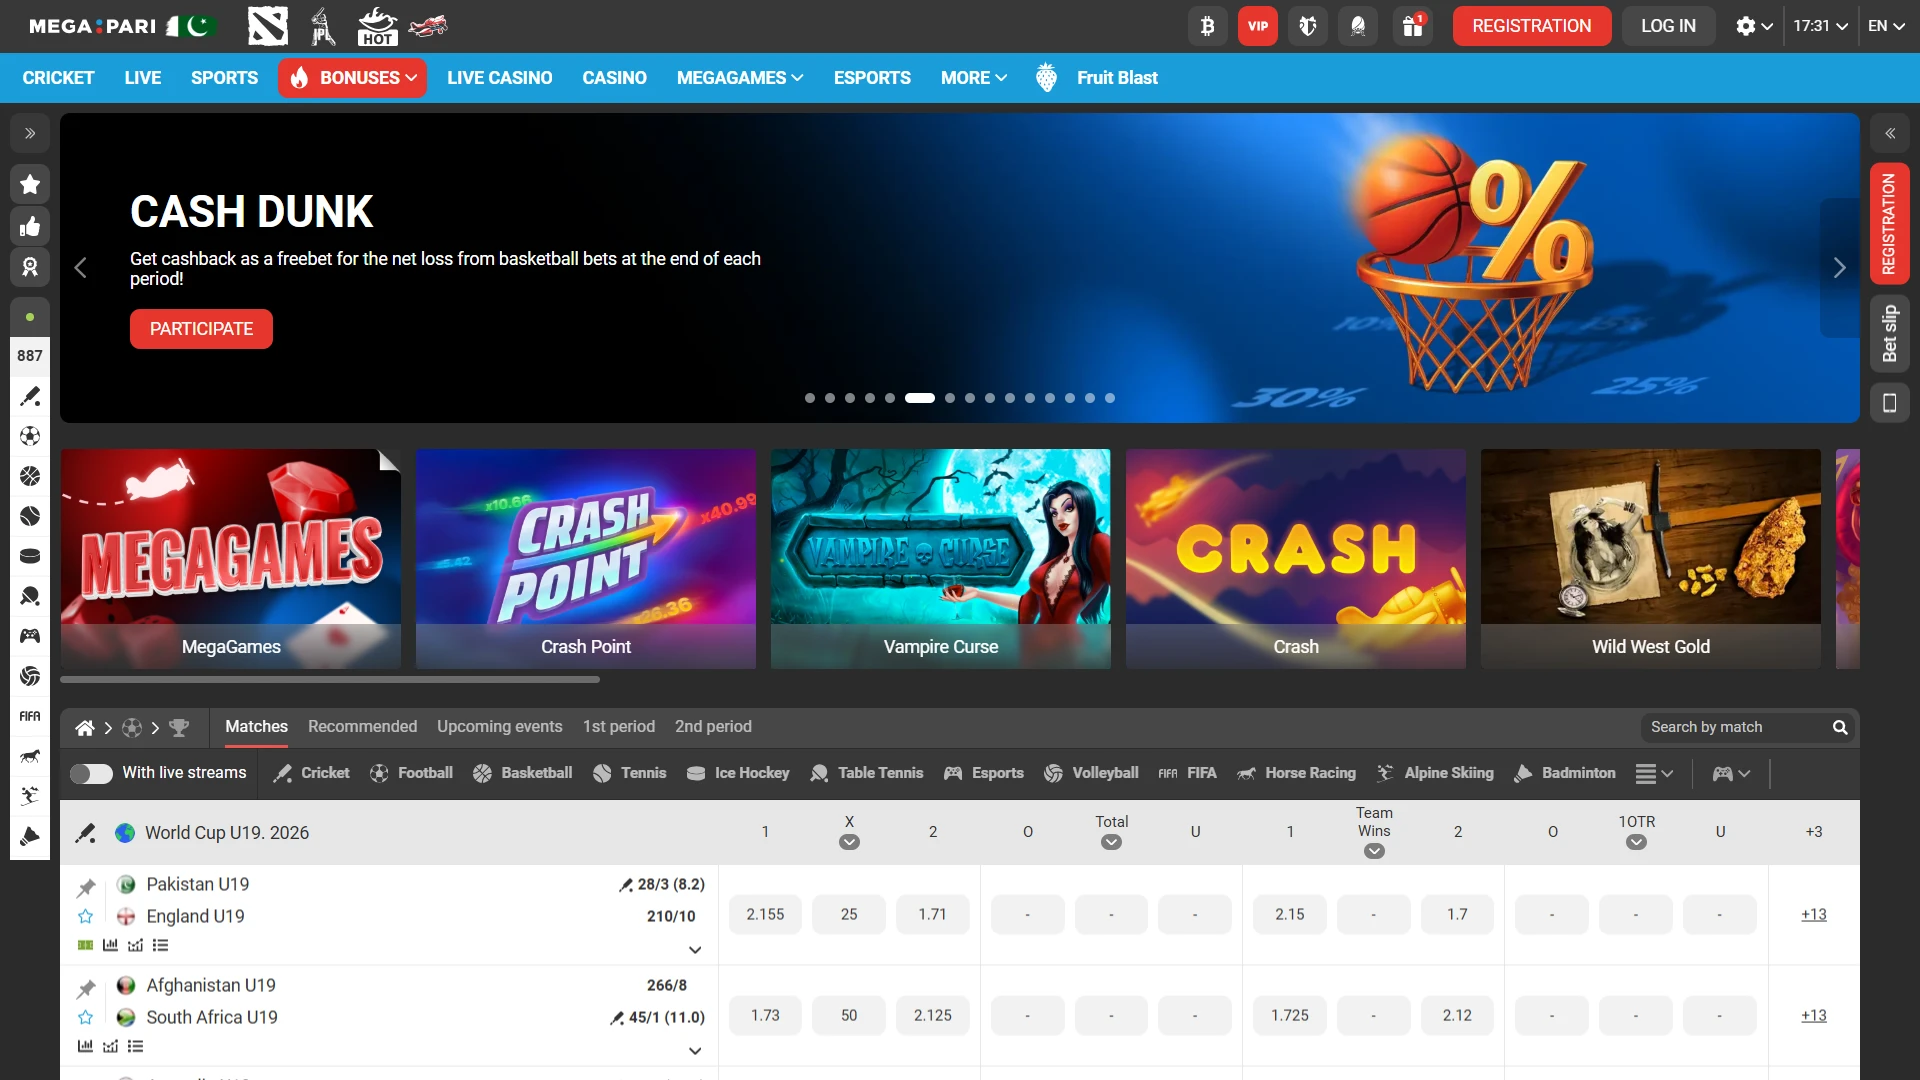Select the basketball sport icon in the sidebar
Screen dimensions: 1920x1080
(30, 477)
